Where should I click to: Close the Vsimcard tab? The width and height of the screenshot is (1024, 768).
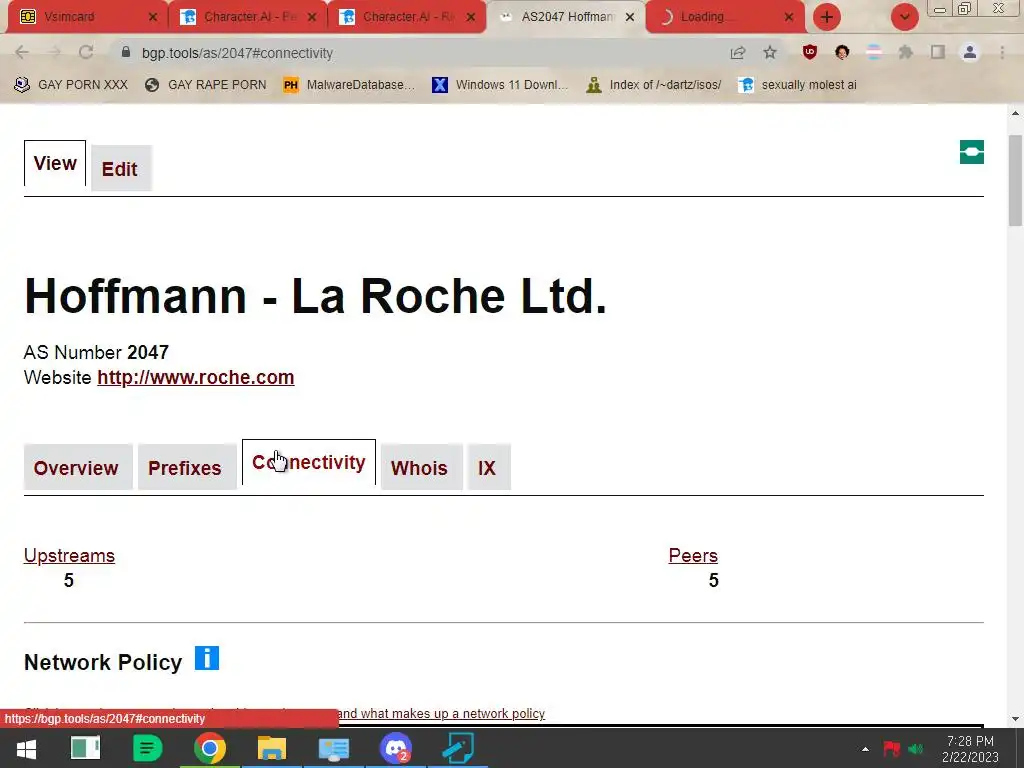pyautogui.click(x=153, y=17)
